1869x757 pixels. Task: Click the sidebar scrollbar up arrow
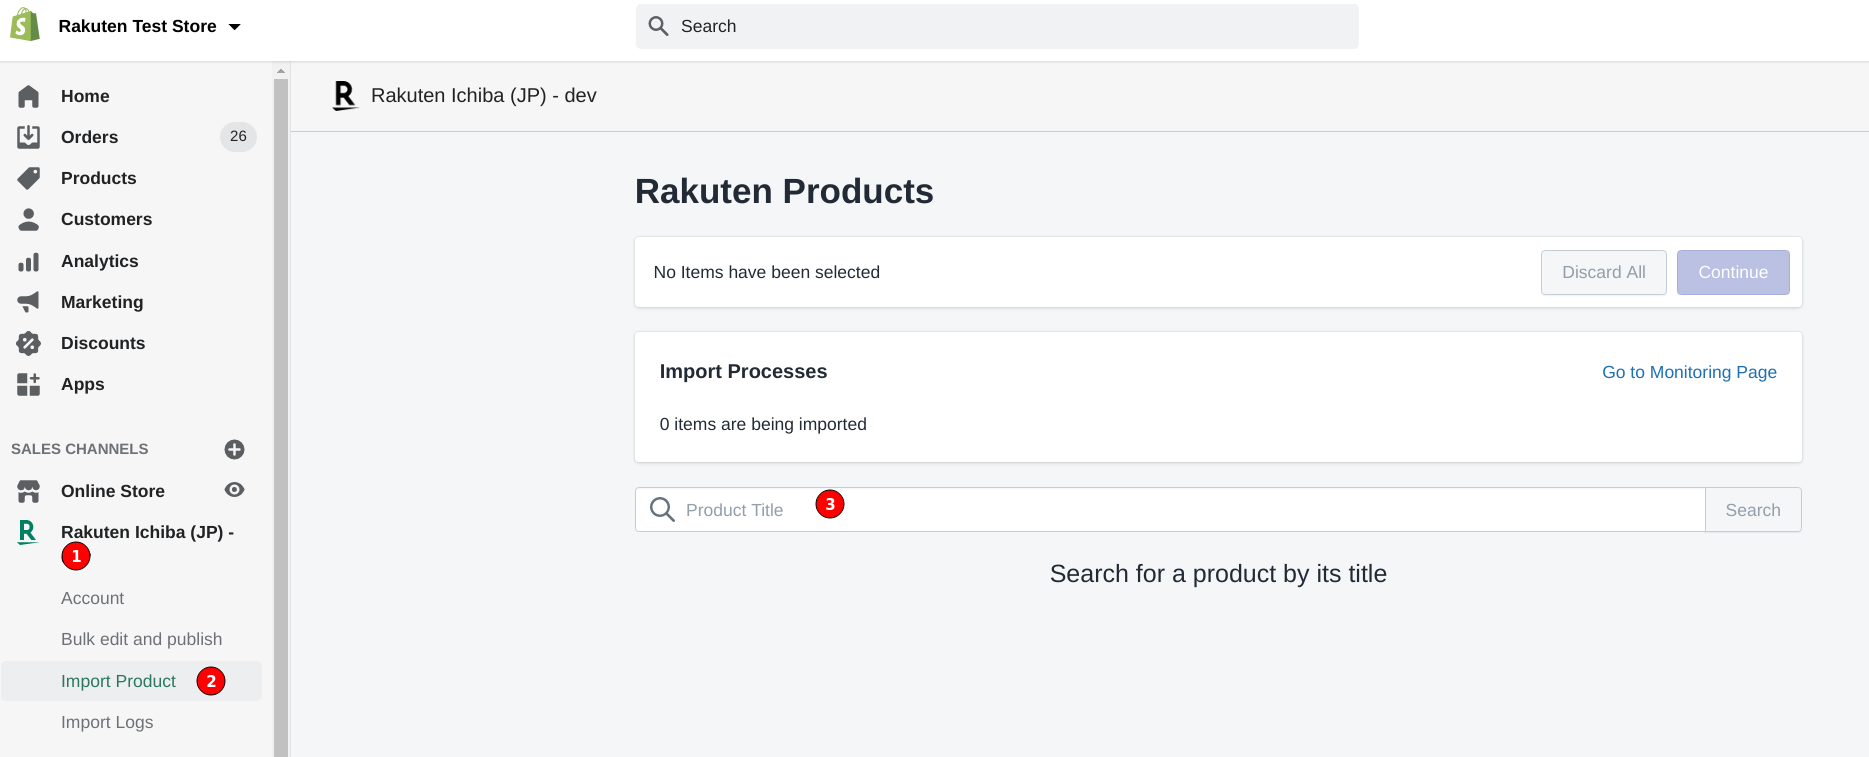(281, 71)
